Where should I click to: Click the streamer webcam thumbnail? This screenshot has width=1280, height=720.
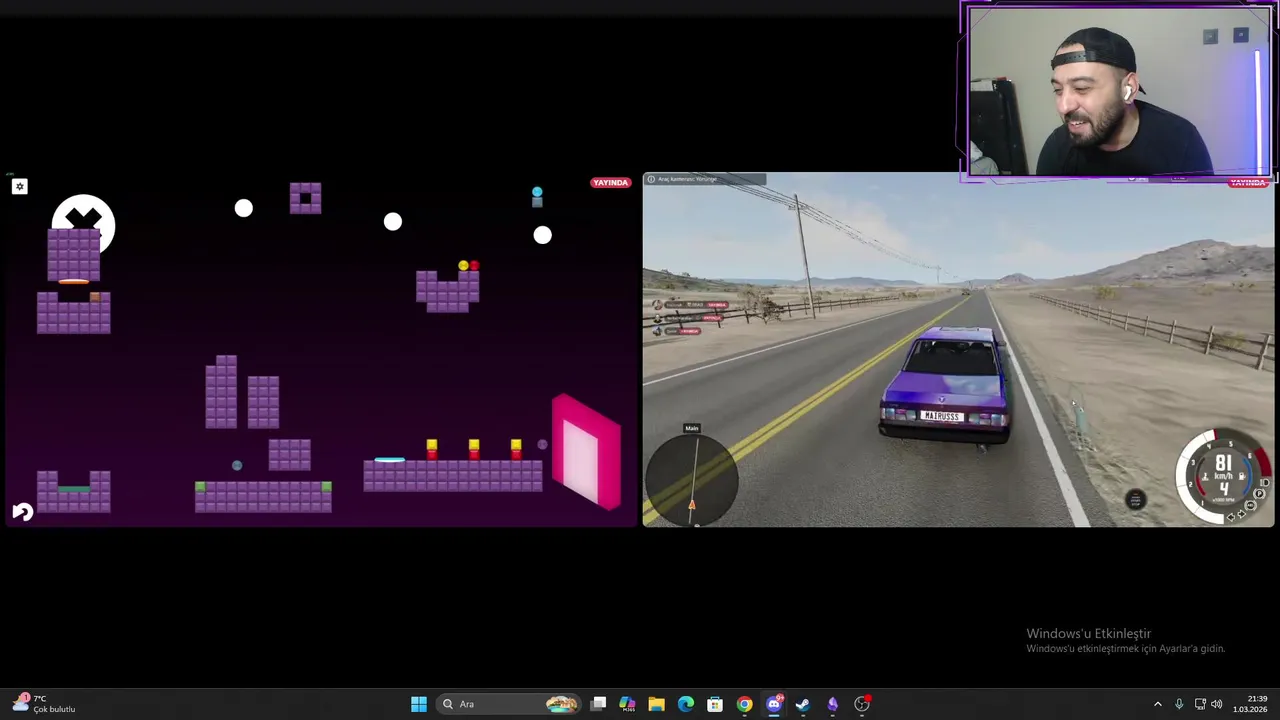[1118, 91]
